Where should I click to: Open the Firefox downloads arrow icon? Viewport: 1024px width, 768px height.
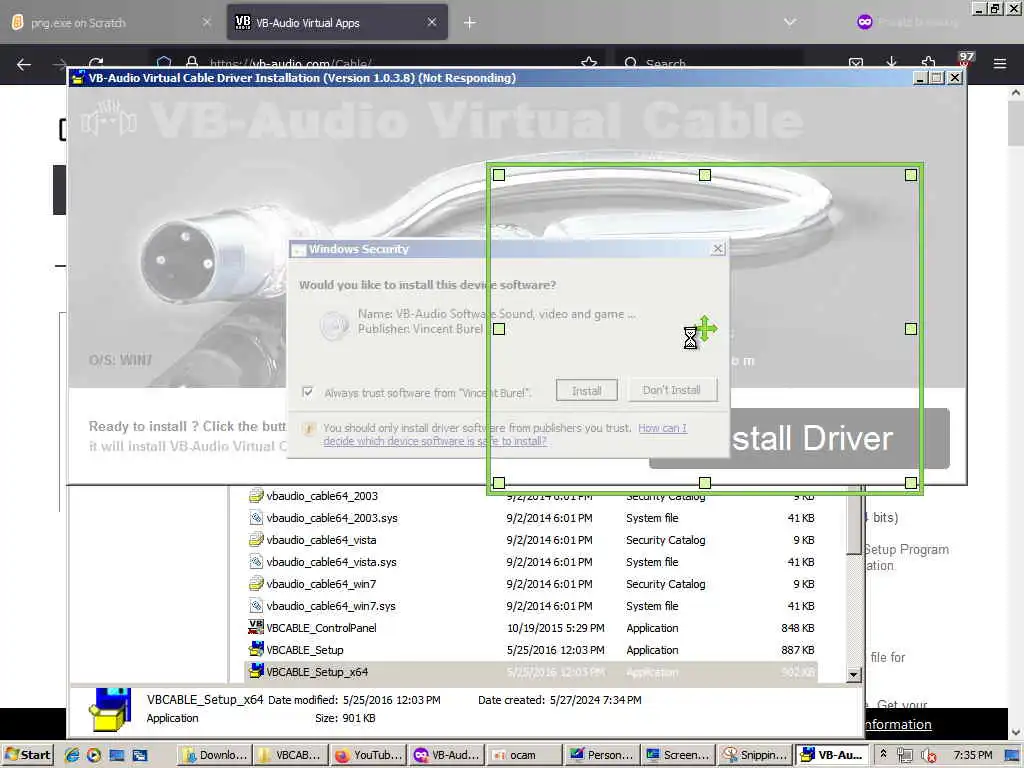coord(891,62)
